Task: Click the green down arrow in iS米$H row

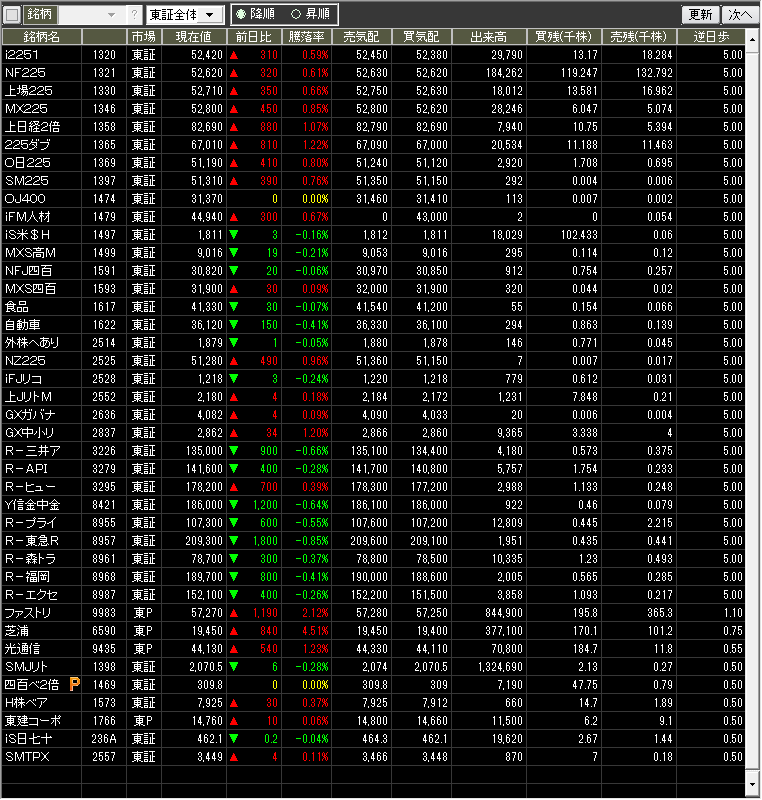Action: coord(234,234)
